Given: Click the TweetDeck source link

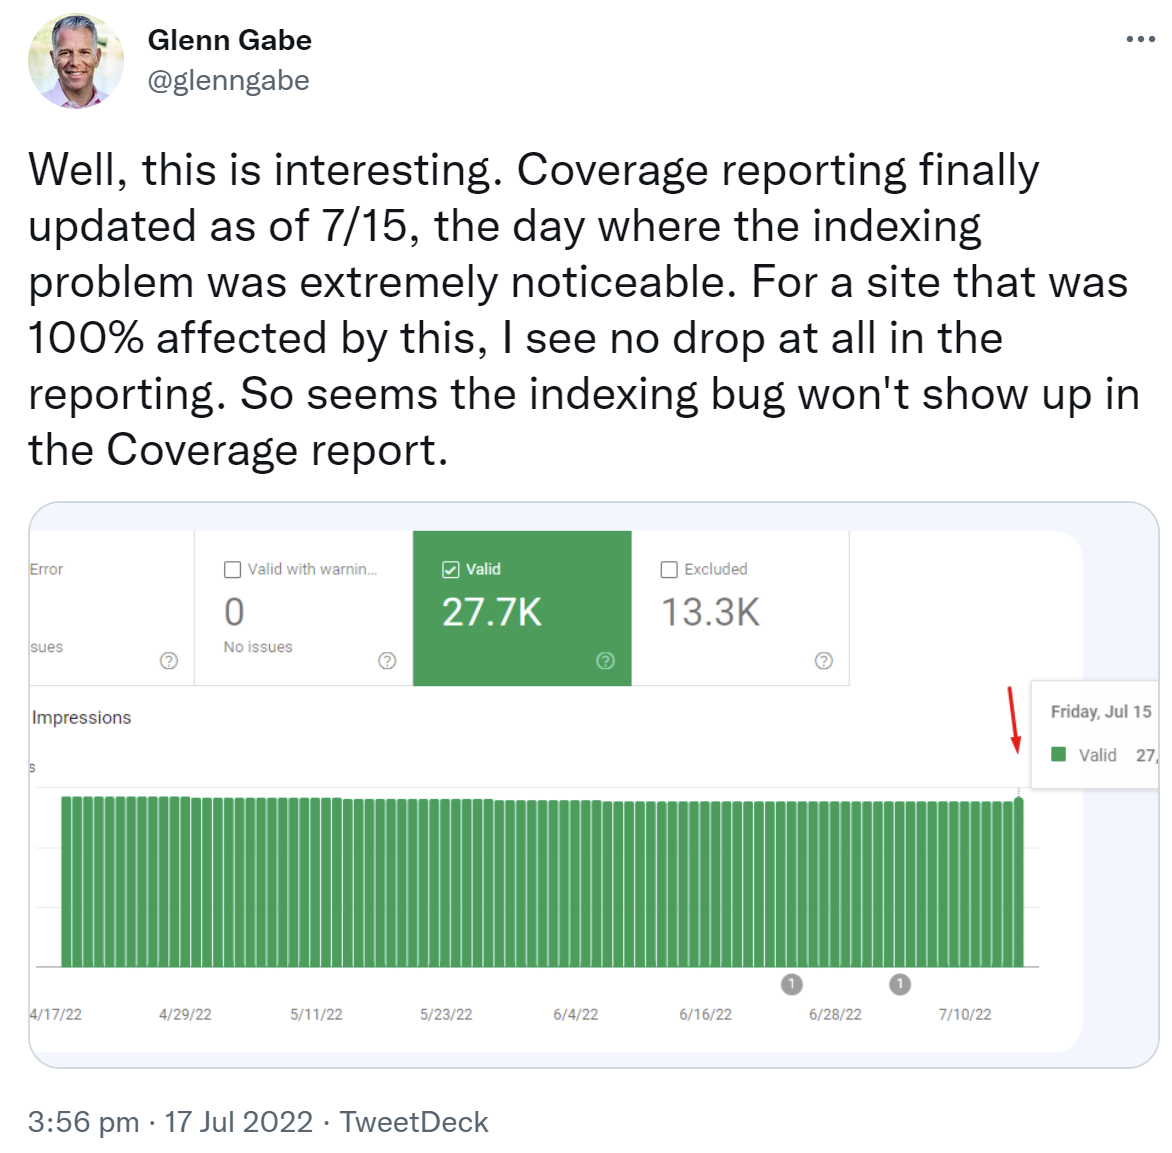Looking at the screenshot, I should point(414,1121).
